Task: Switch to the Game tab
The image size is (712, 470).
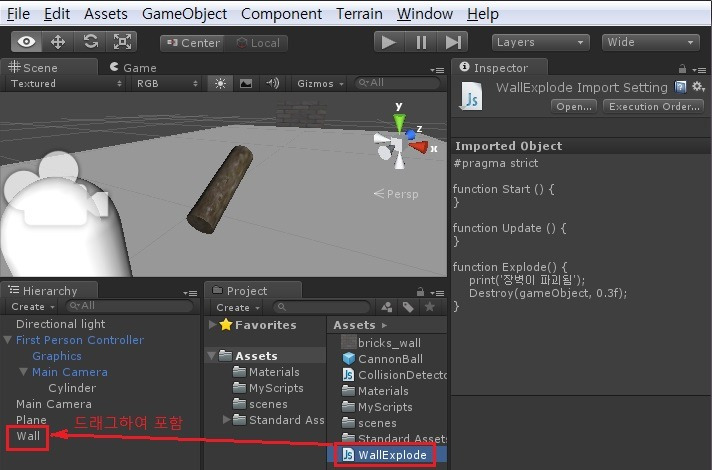Action: (x=134, y=68)
